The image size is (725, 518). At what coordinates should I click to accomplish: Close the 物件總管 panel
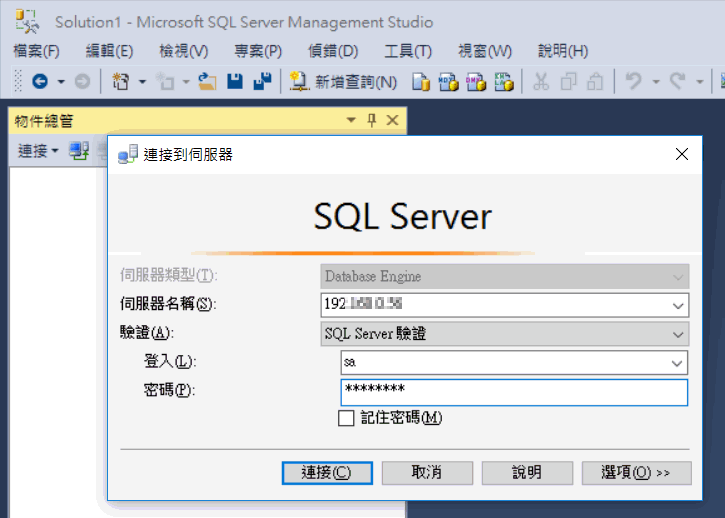[x=393, y=120]
